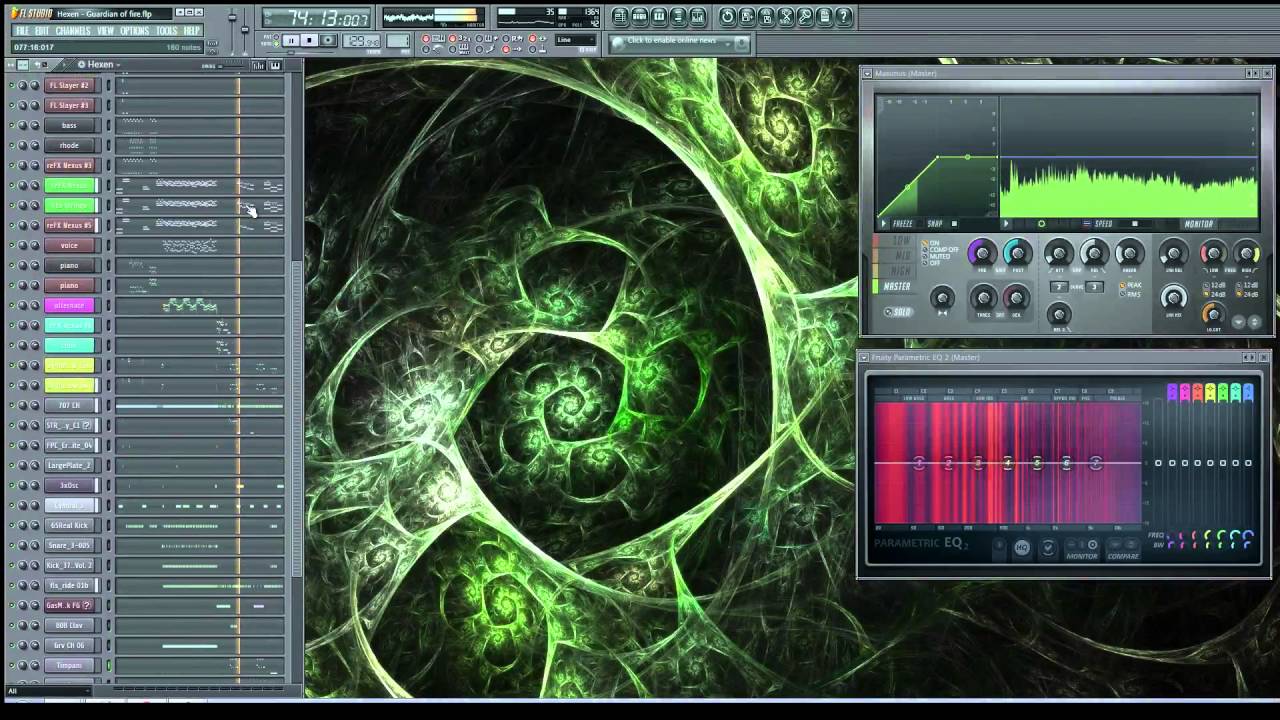
Task: Click the yellow band type selector in EQ 2
Action: (x=1210, y=392)
